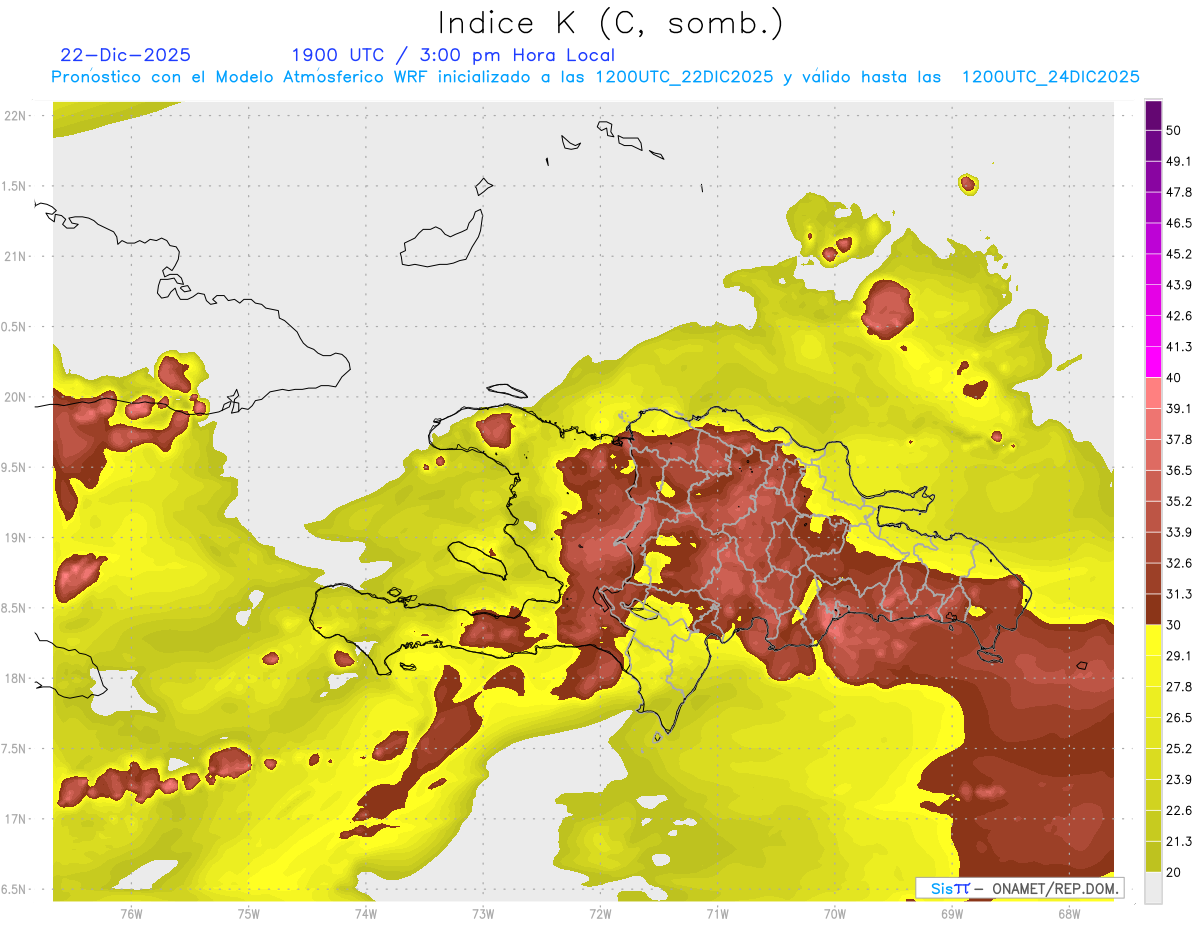Pick the magenta swatch between 40 and 41.3
Viewport: 1200px width, 927px height.
[x=1153, y=362]
